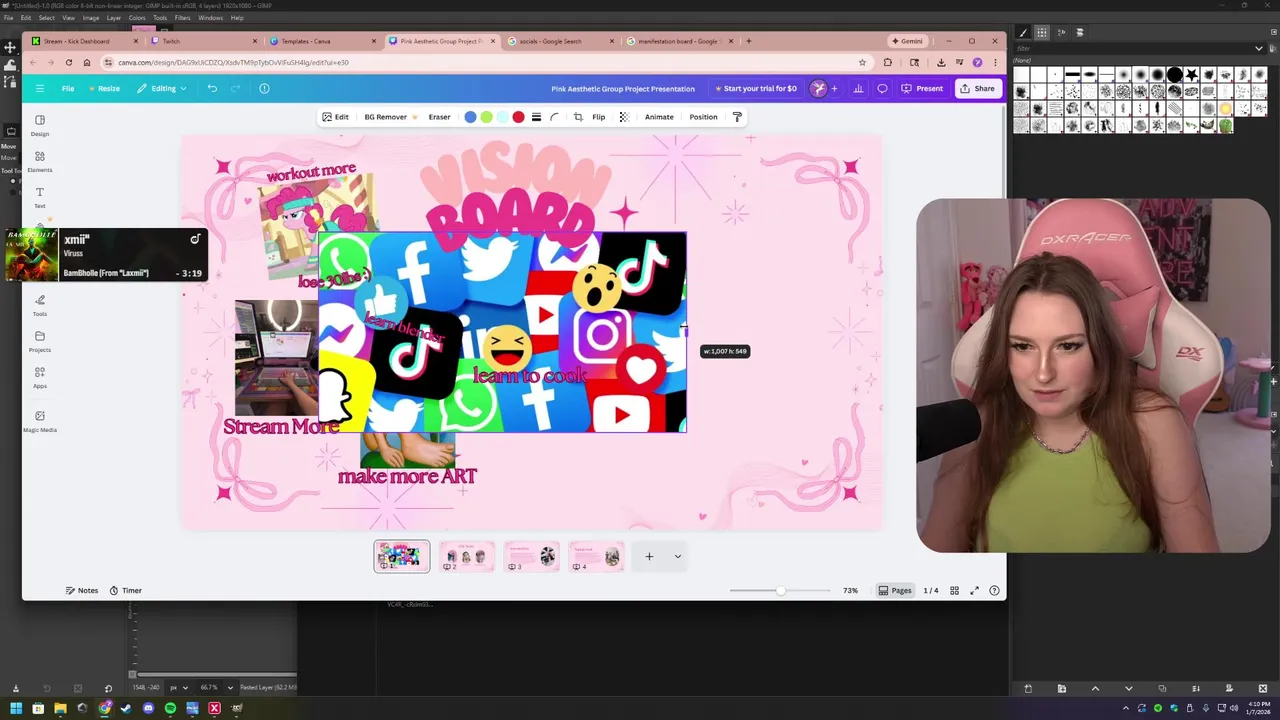
Task: Select the blue color swatch
Action: point(470,117)
